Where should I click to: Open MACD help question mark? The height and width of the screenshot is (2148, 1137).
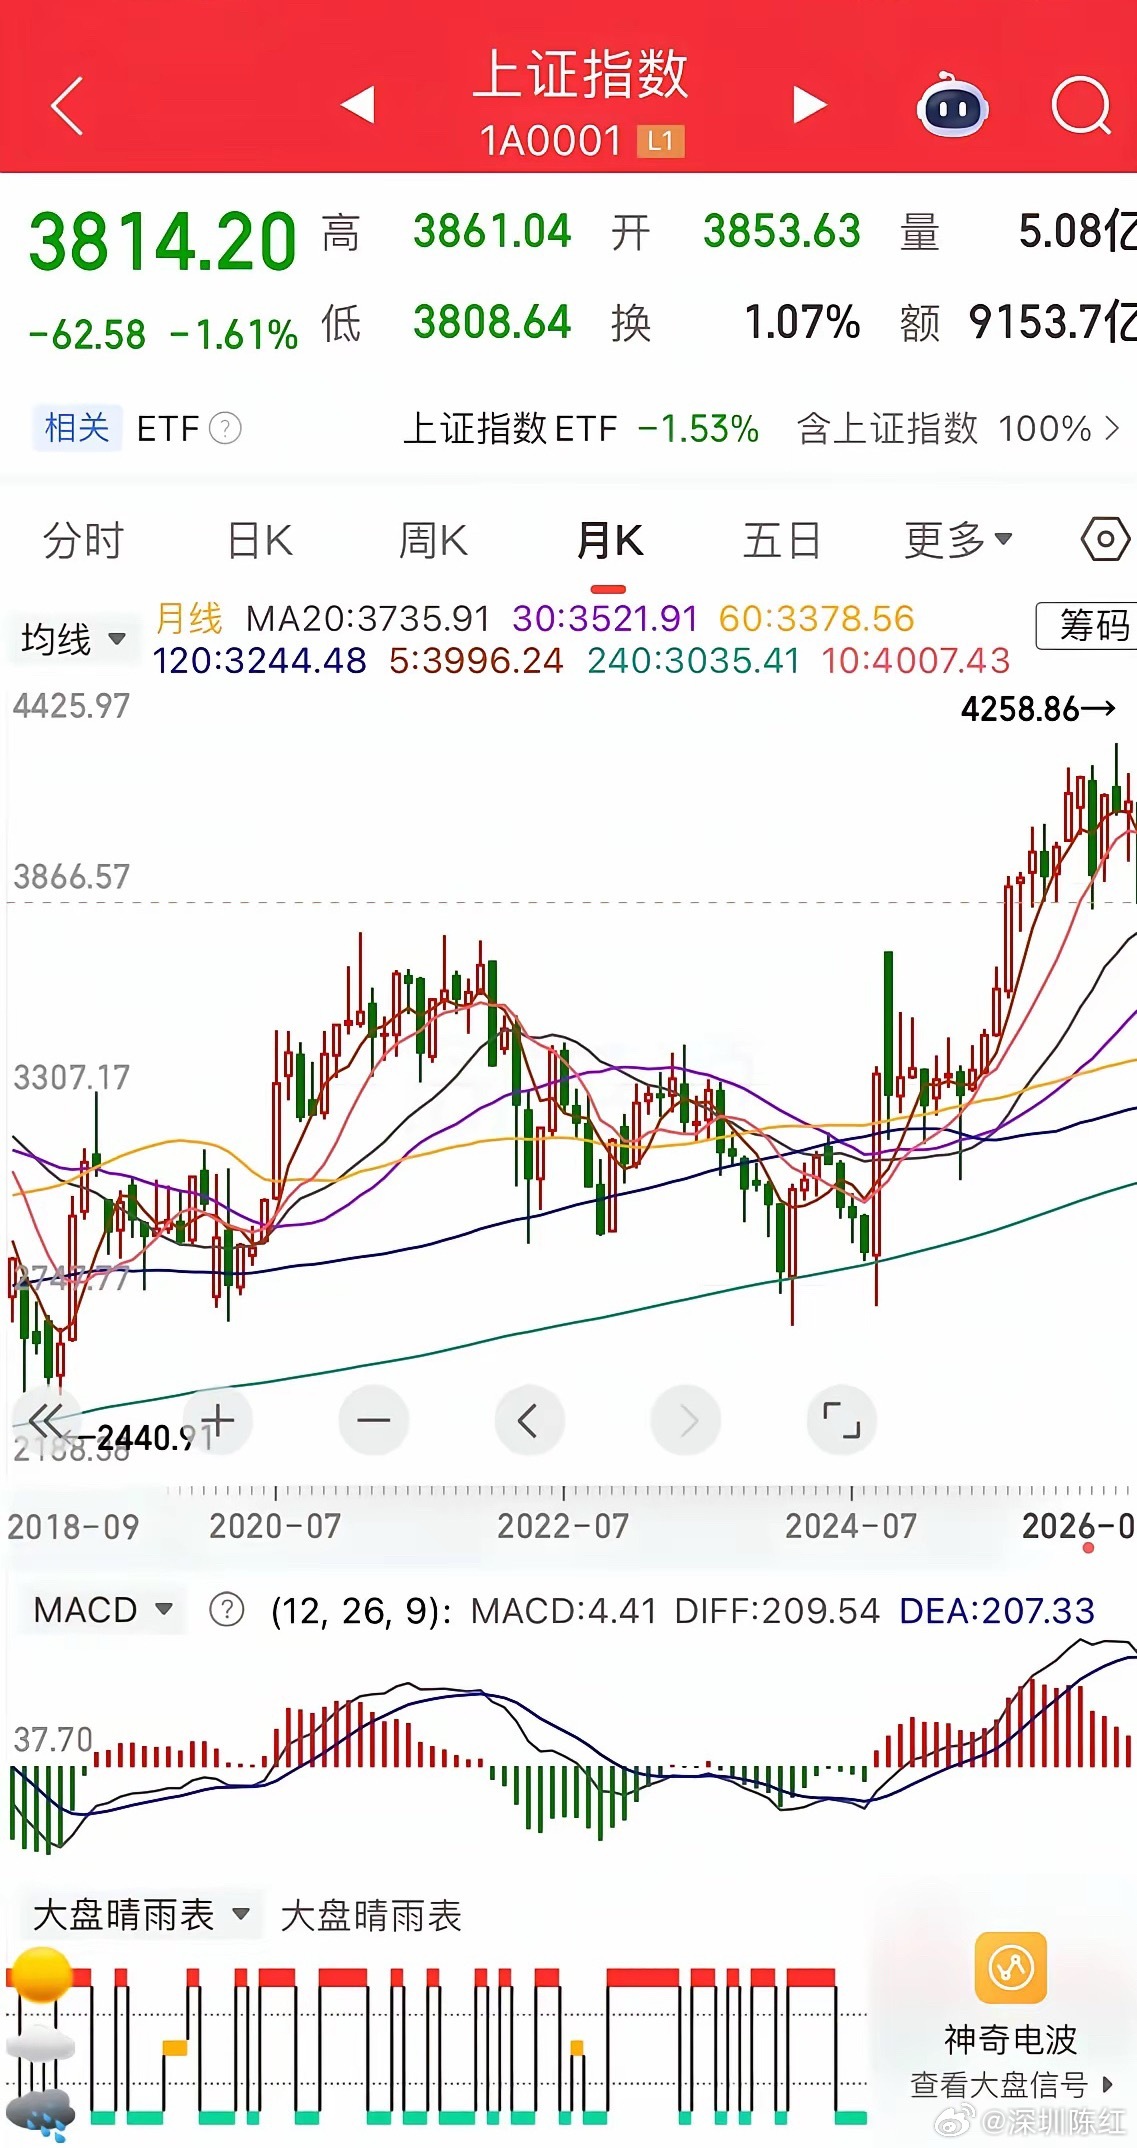coord(227,1610)
